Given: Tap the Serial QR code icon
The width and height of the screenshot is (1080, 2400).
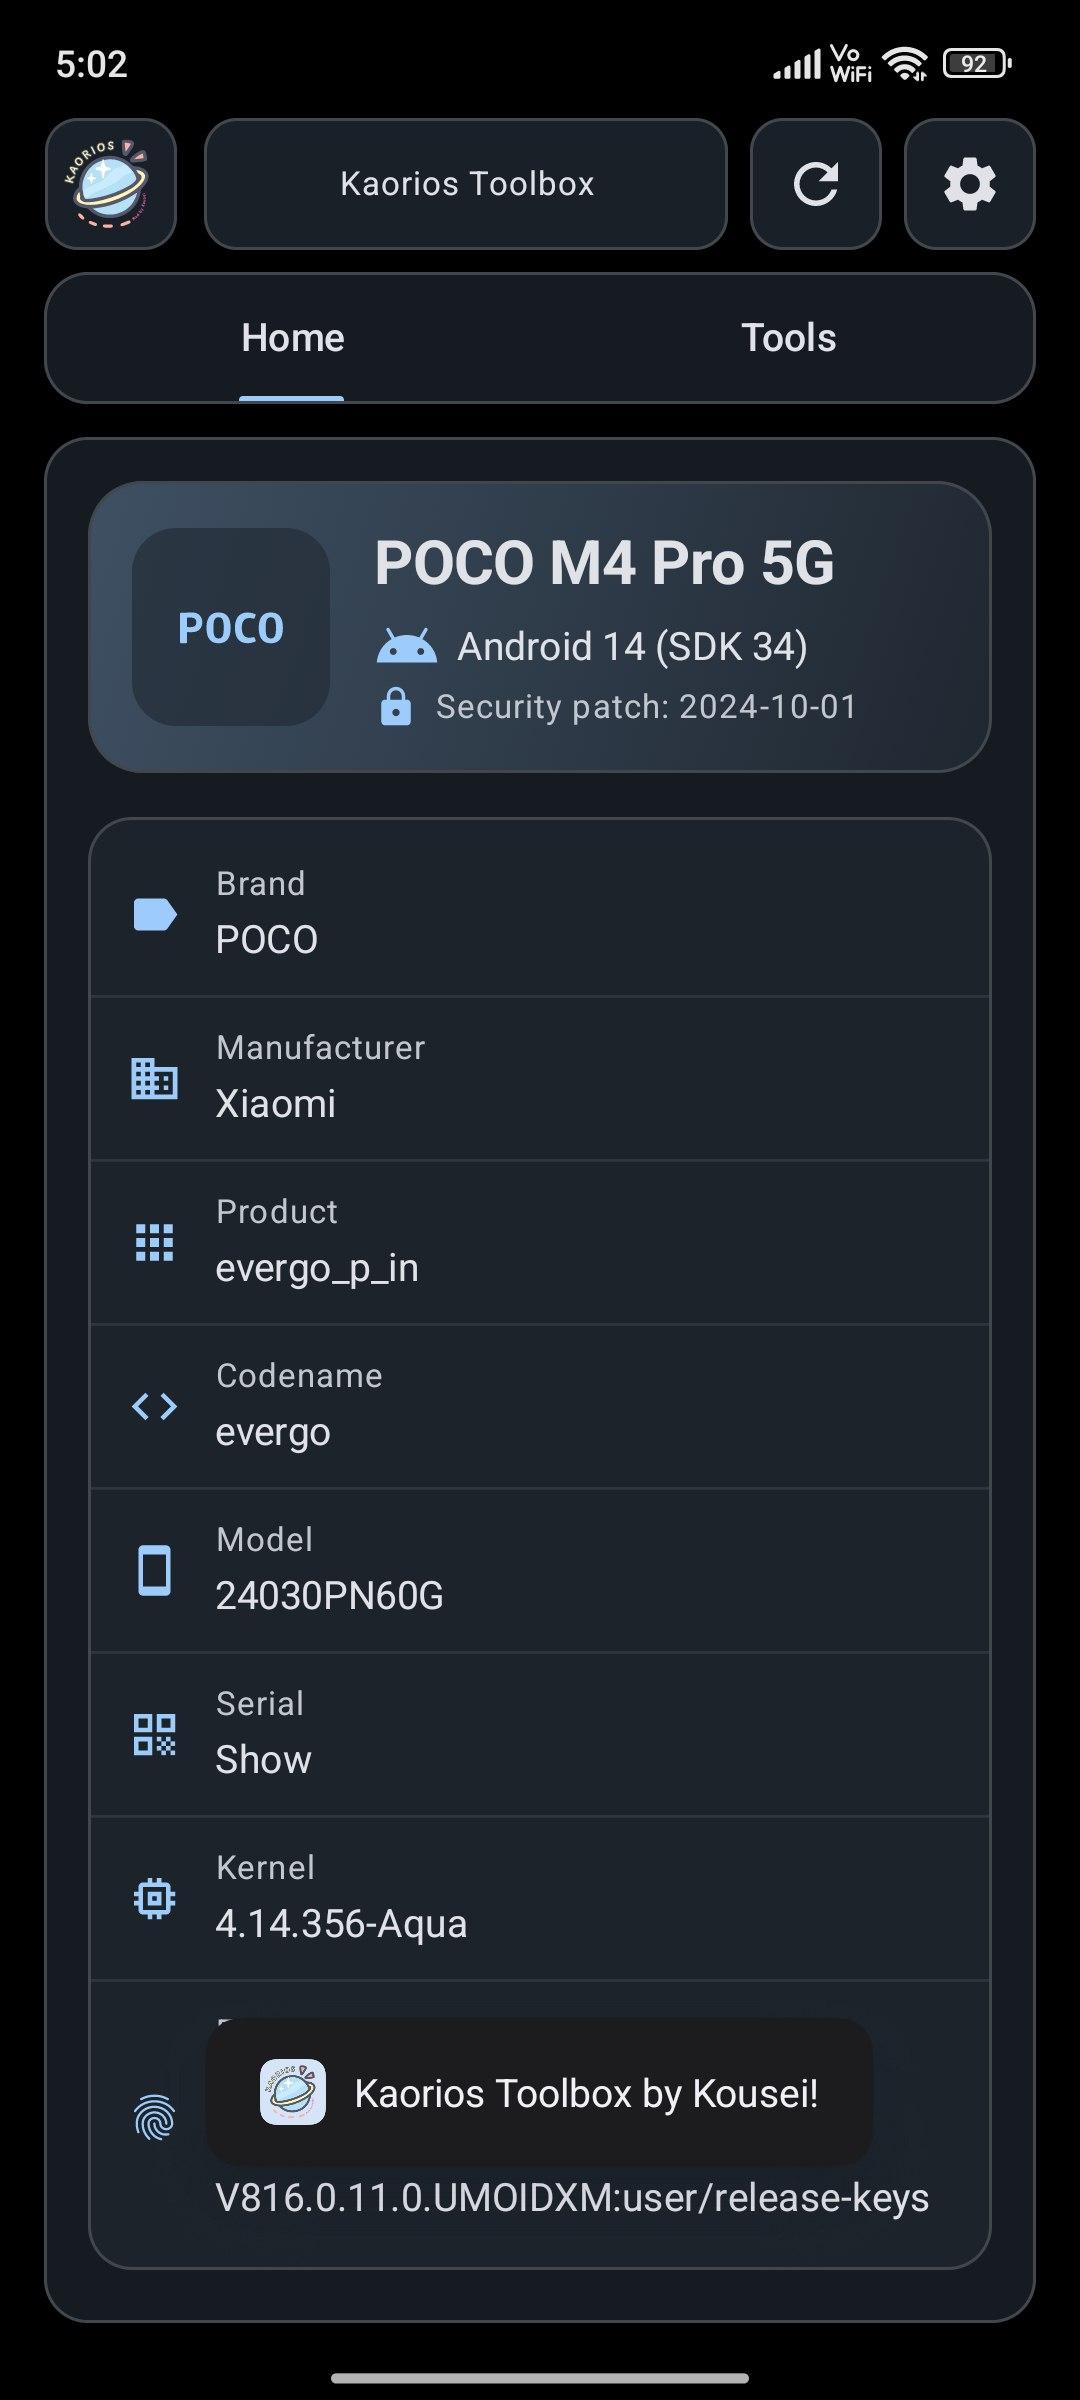Looking at the screenshot, I should point(155,1734).
